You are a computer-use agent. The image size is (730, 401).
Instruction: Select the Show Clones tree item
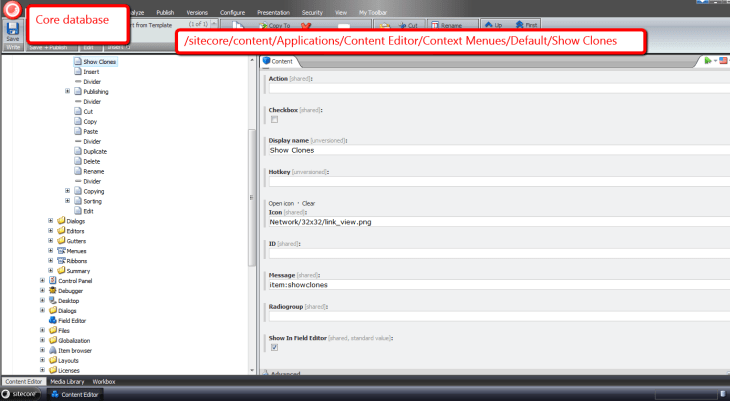[x=99, y=61]
